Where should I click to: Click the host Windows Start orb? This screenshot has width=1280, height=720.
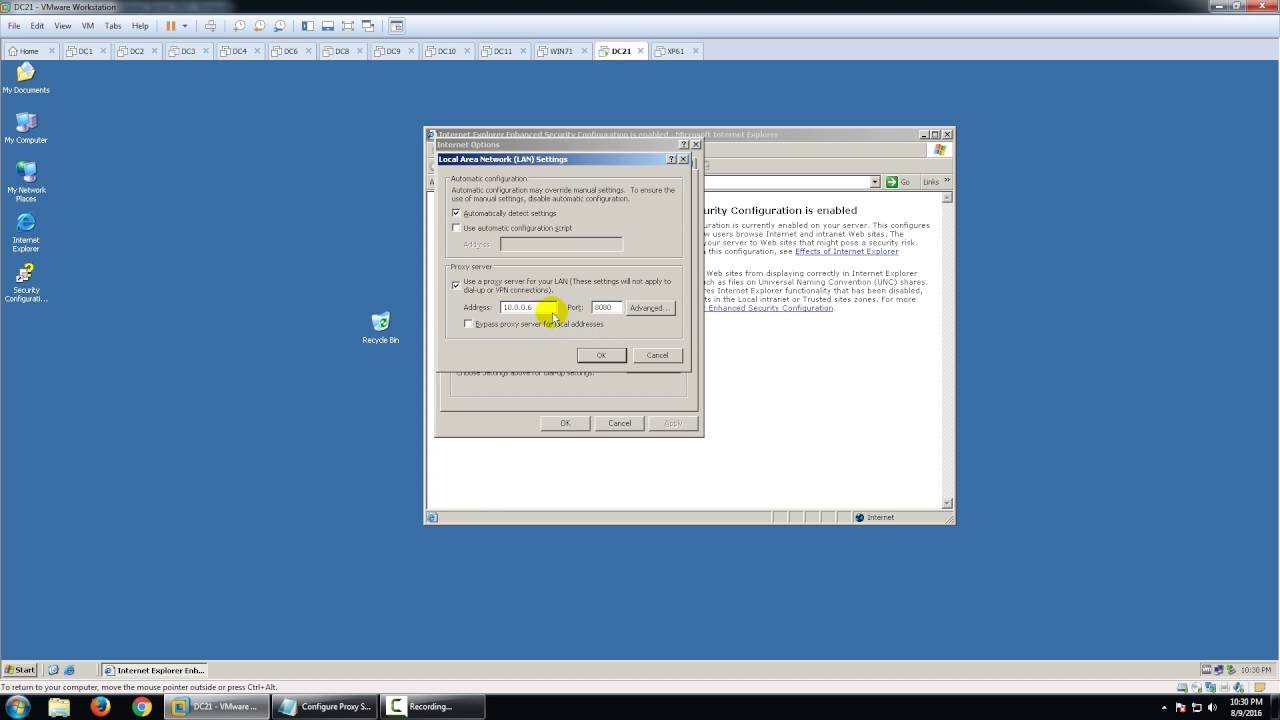click(x=17, y=706)
